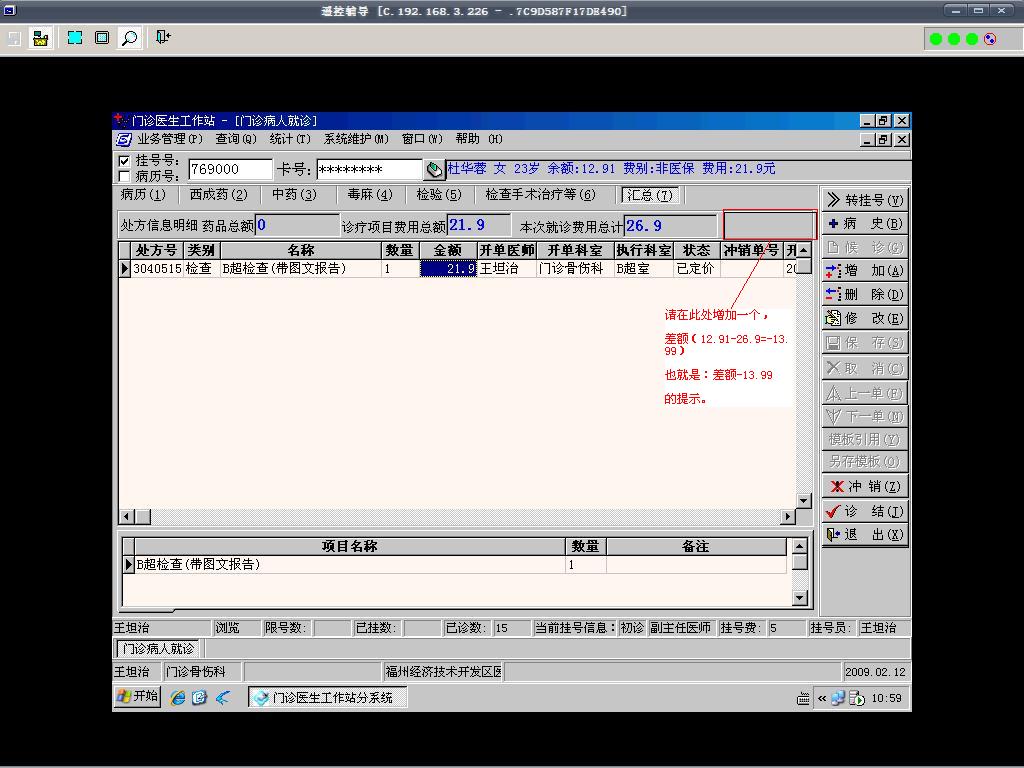1024x768 pixels.
Task: Open 窗口(W) menu
Action: 422,139
